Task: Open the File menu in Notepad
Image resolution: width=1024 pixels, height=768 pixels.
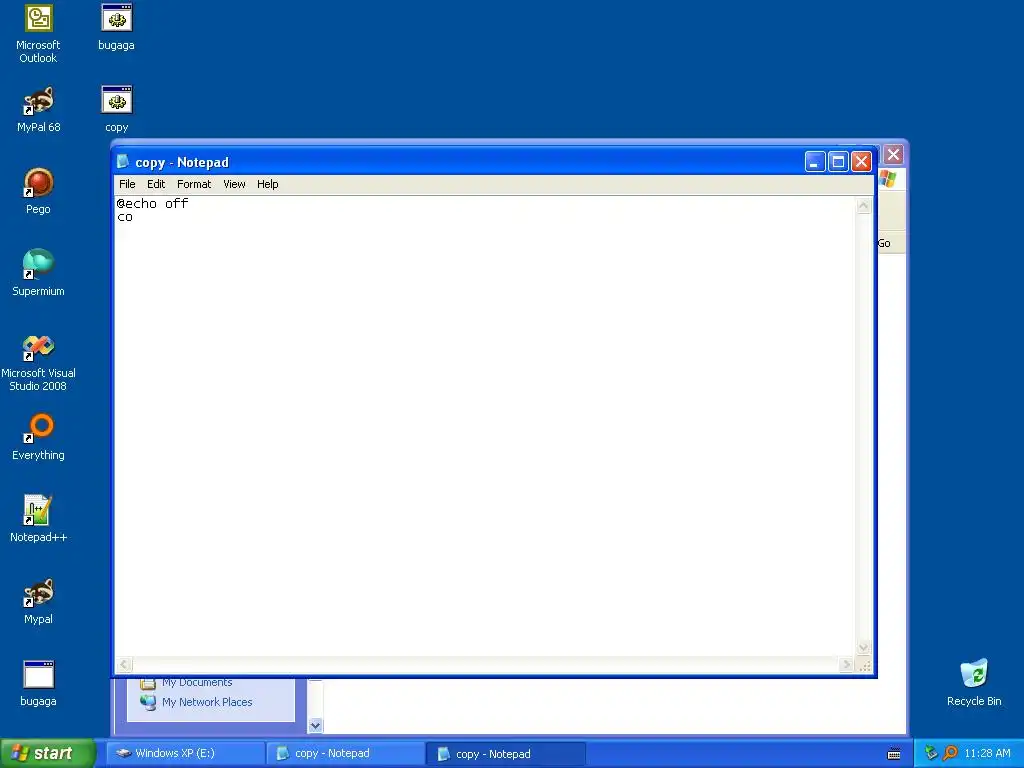Action: tap(127, 184)
